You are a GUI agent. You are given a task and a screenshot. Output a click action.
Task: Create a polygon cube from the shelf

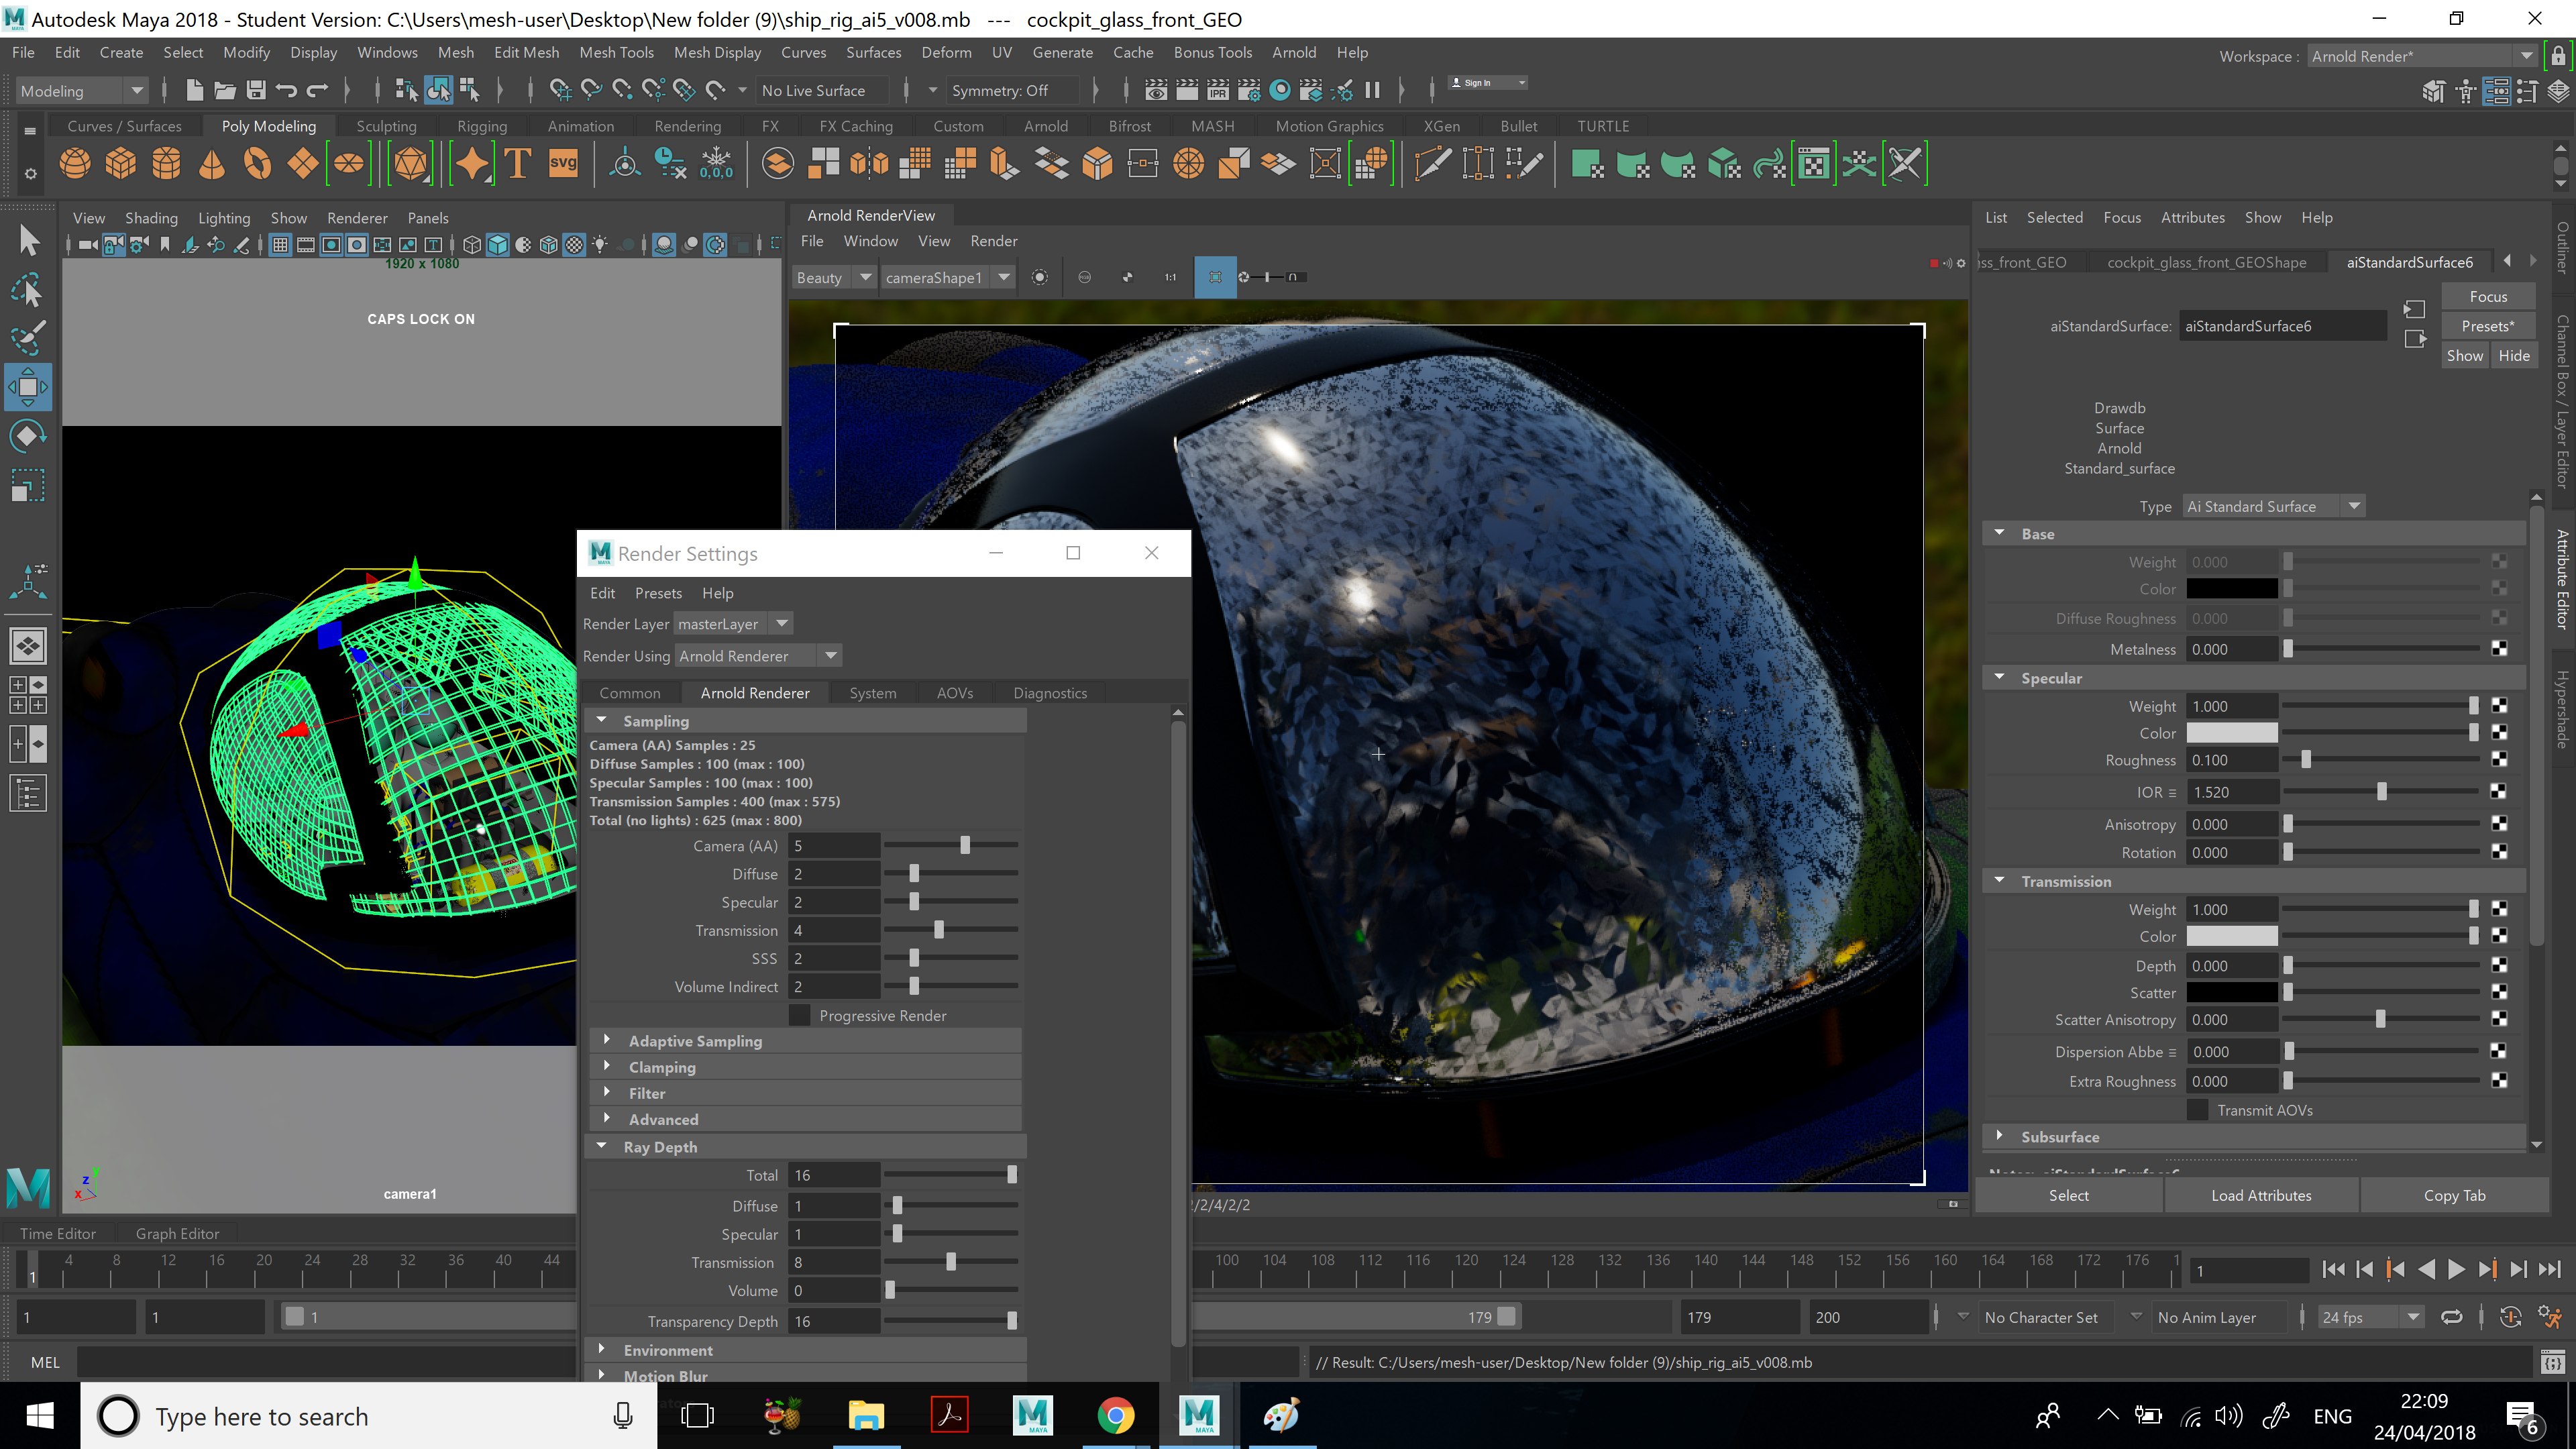(121, 163)
